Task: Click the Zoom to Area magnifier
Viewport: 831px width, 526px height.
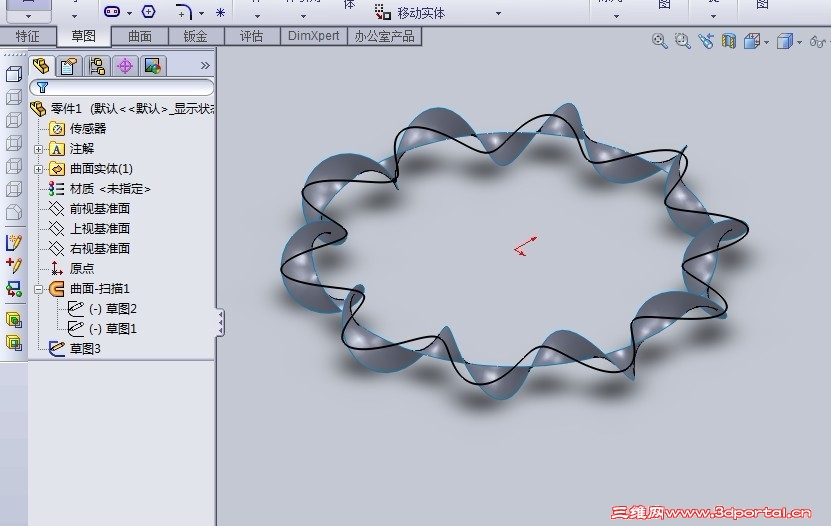Action: (x=682, y=41)
